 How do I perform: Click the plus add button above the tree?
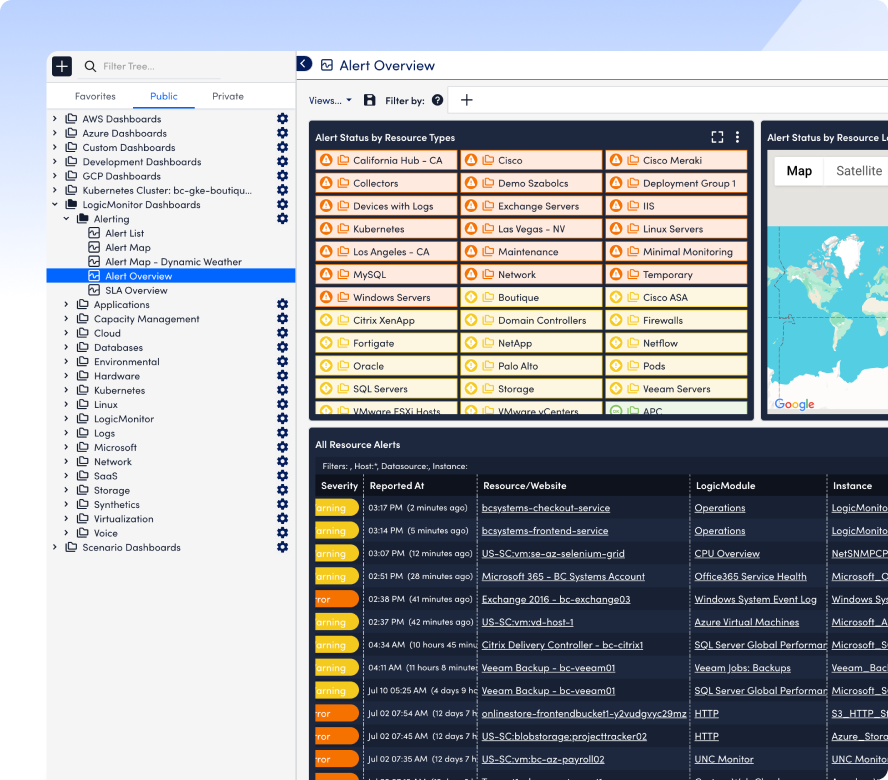pos(62,66)
